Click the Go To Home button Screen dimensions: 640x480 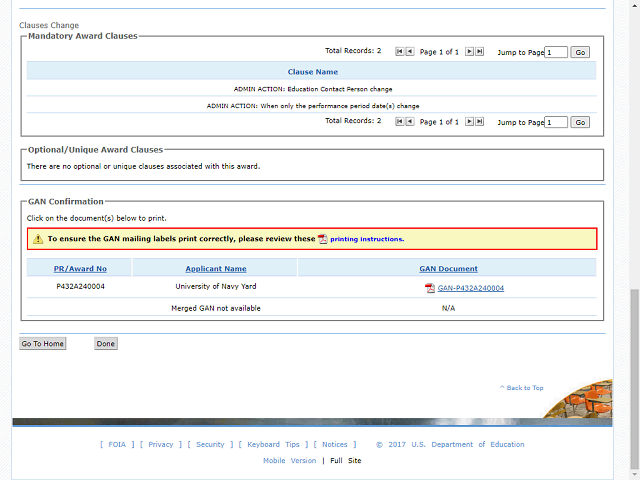coord(43,343)
